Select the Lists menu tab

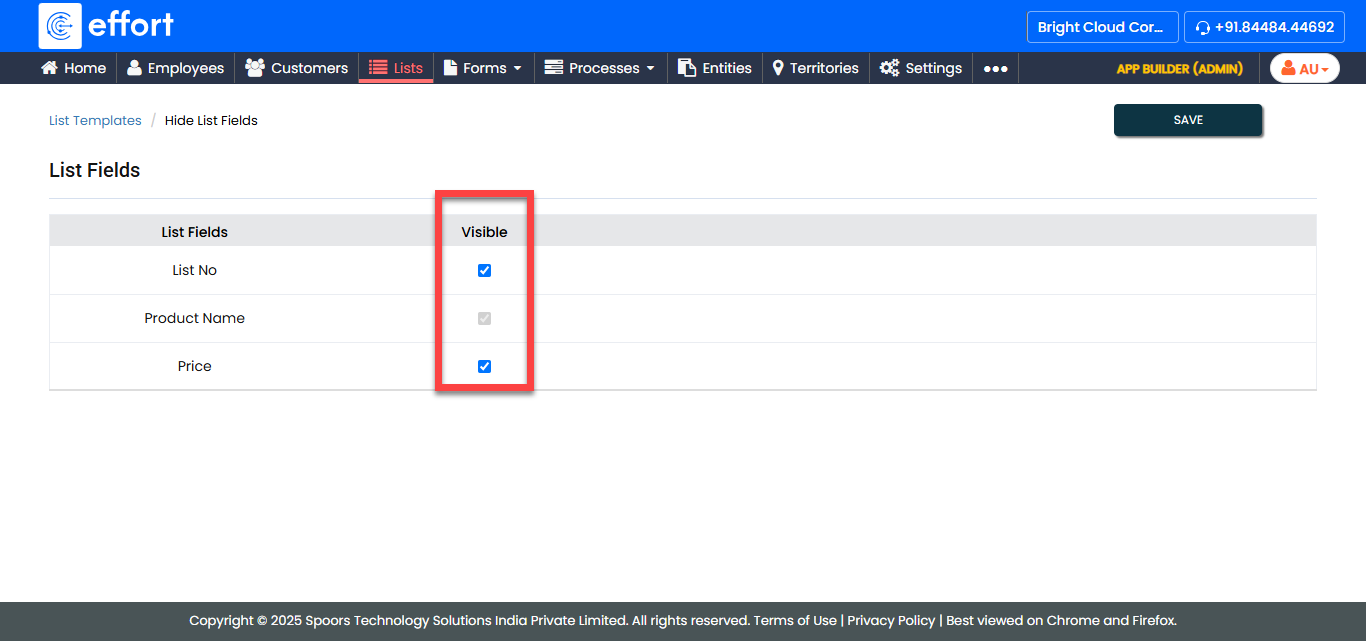click(396, 68)
